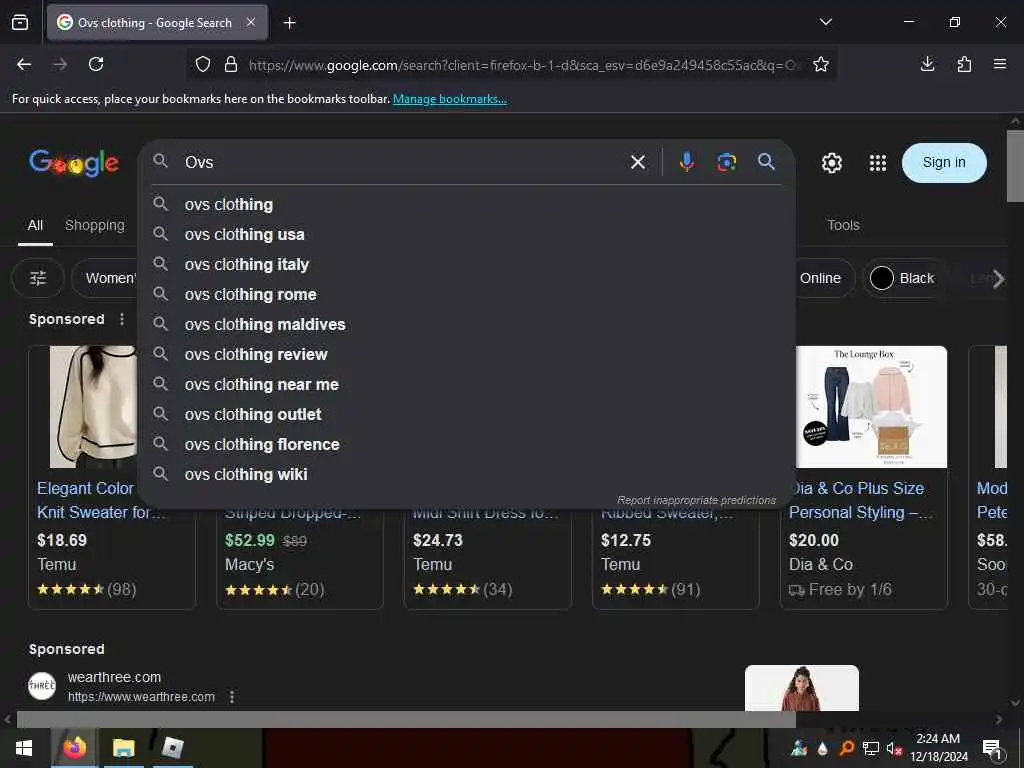This screenshot has height=768, width=1024.
Task: Select suggestion "ovs clothing maldives"
Action: point(466,325)
